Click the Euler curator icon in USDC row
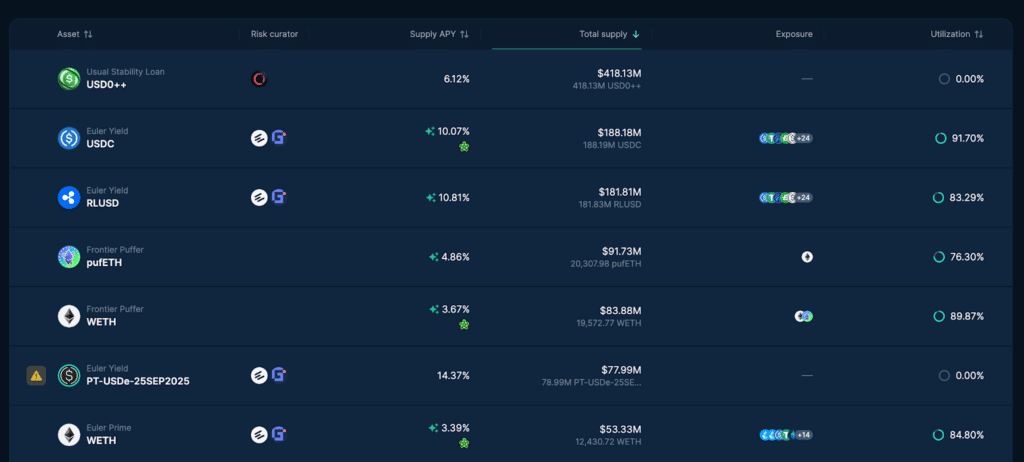 click(x=259, y=138)
